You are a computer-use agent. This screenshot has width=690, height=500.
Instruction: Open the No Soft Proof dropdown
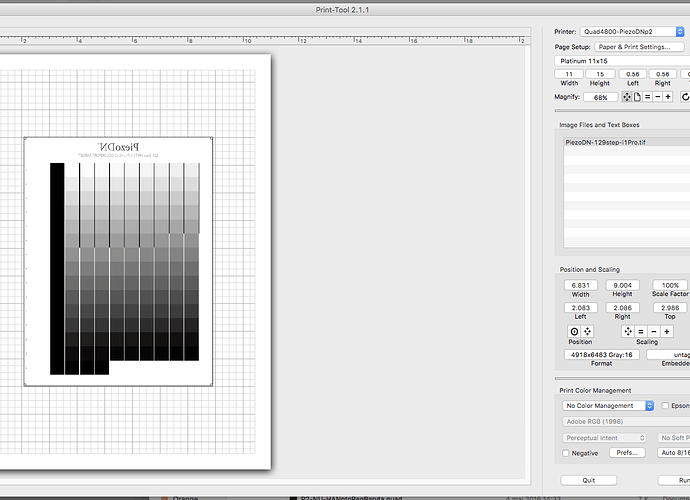tap(674, 438)
